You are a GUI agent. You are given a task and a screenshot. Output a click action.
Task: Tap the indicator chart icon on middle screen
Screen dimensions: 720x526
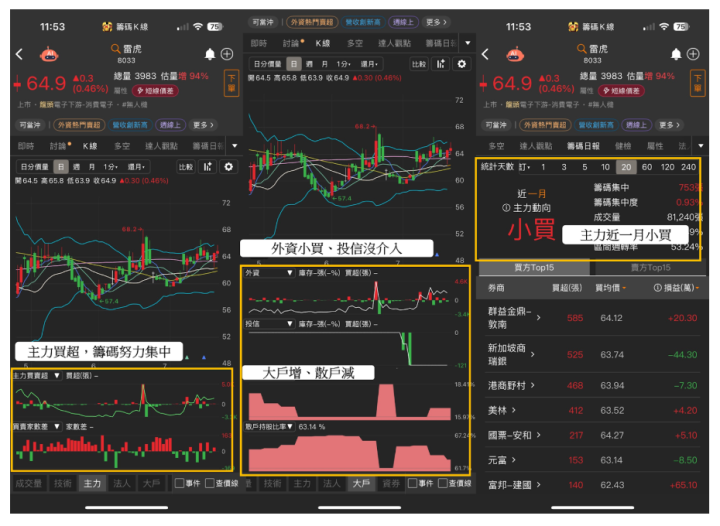click(441, 64)
